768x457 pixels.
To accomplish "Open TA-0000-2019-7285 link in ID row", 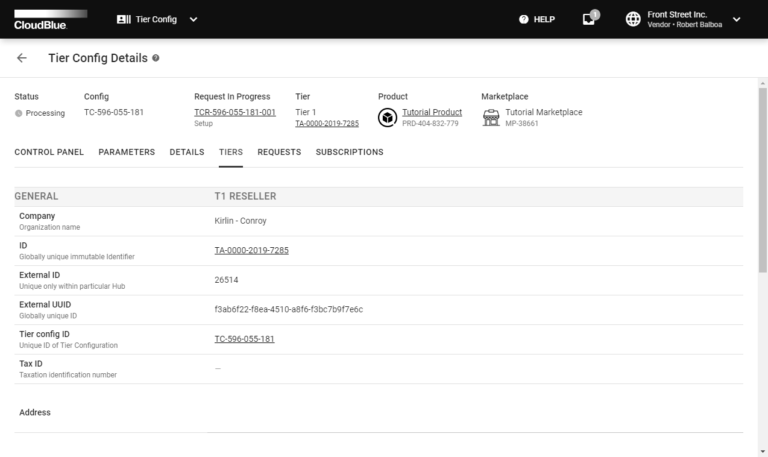I will pos(251,250).
